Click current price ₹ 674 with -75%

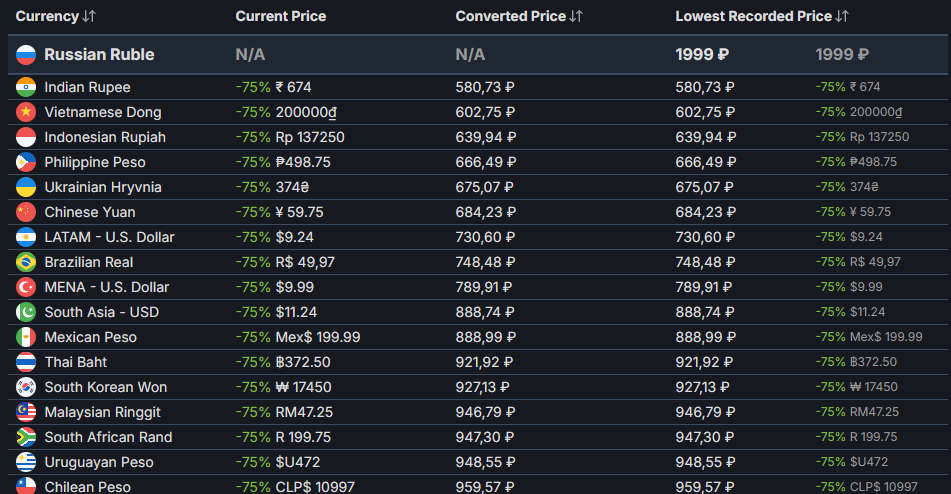coord(274,87)
